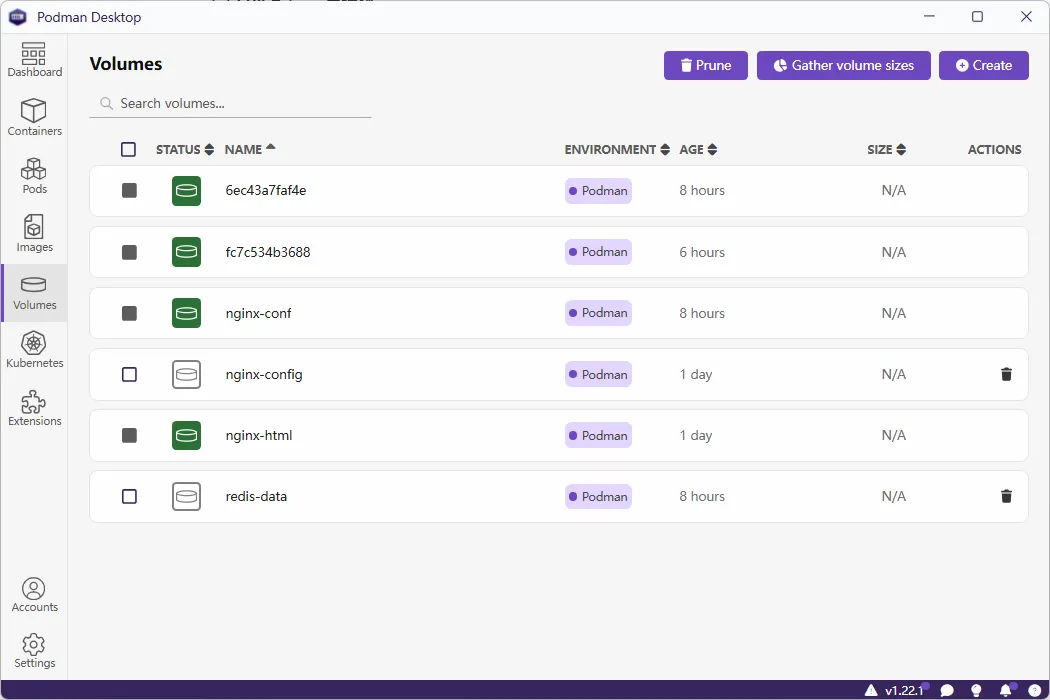Focus the Search volumes input field

click(x=240, y=104)
